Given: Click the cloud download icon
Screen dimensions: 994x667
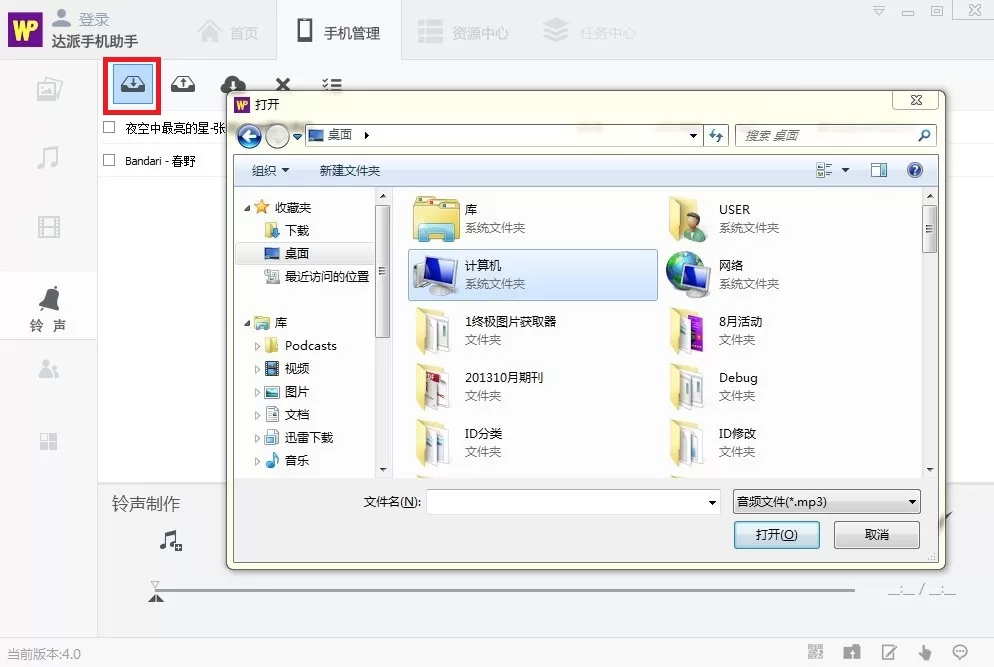Looking at the screenshot, I should (233, 84).
